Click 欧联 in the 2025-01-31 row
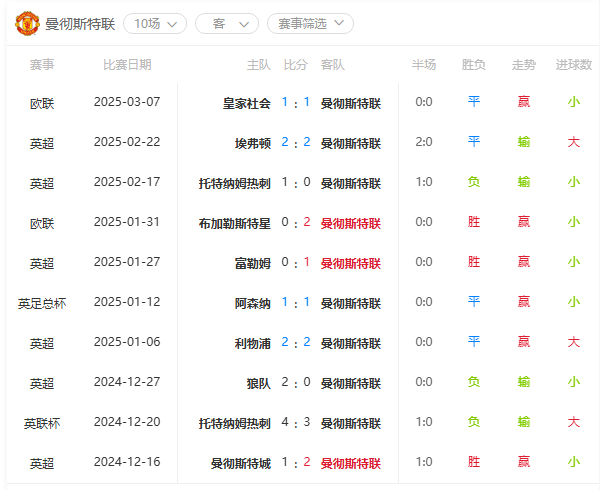Image resolution: width=600 pixels, height=490 pixels. click(x=42, y=223)
